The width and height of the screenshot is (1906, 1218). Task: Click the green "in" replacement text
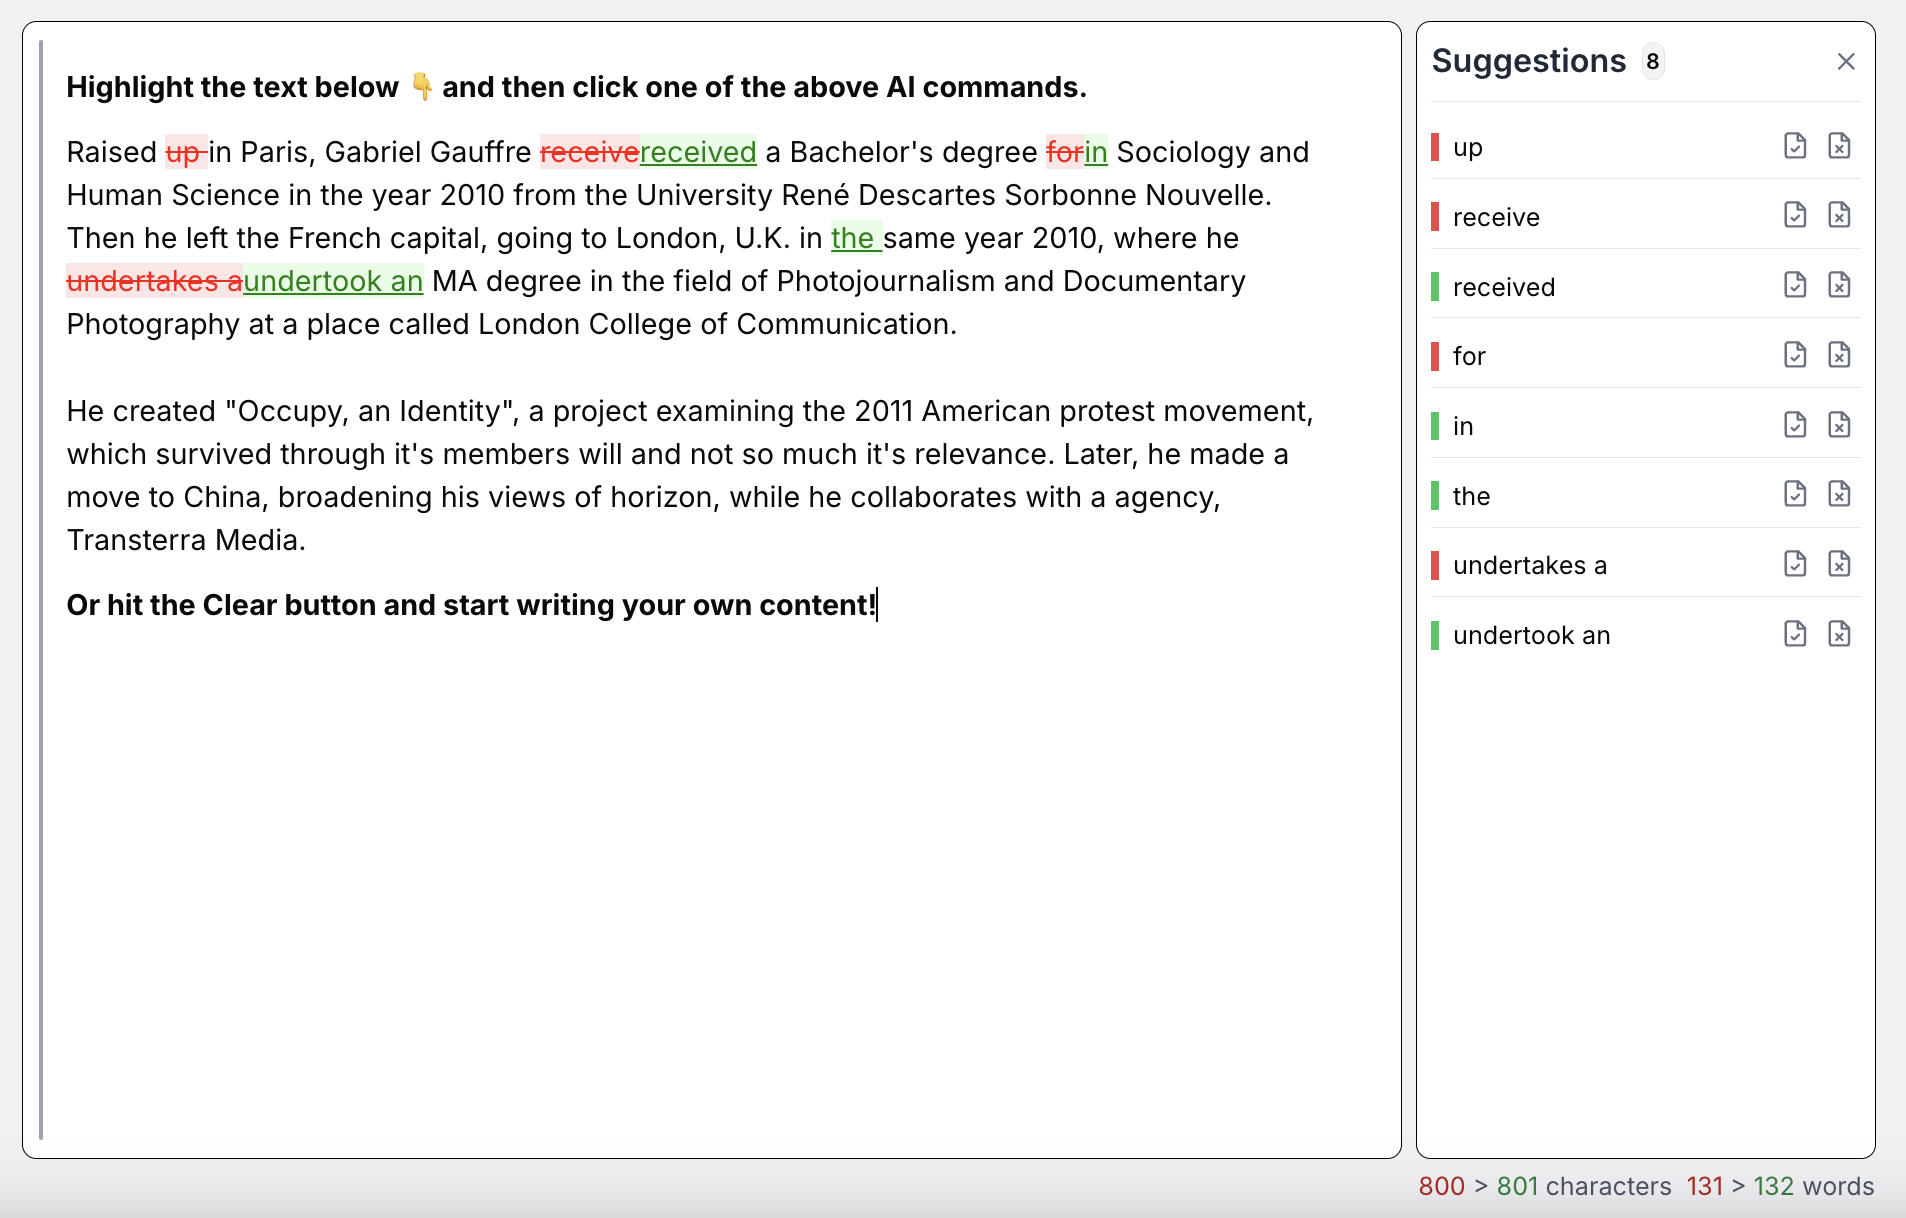click(1096, 152)
